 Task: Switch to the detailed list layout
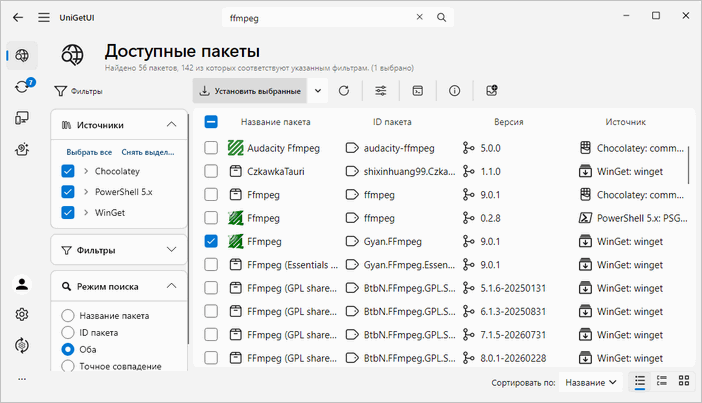coord(662,382)
